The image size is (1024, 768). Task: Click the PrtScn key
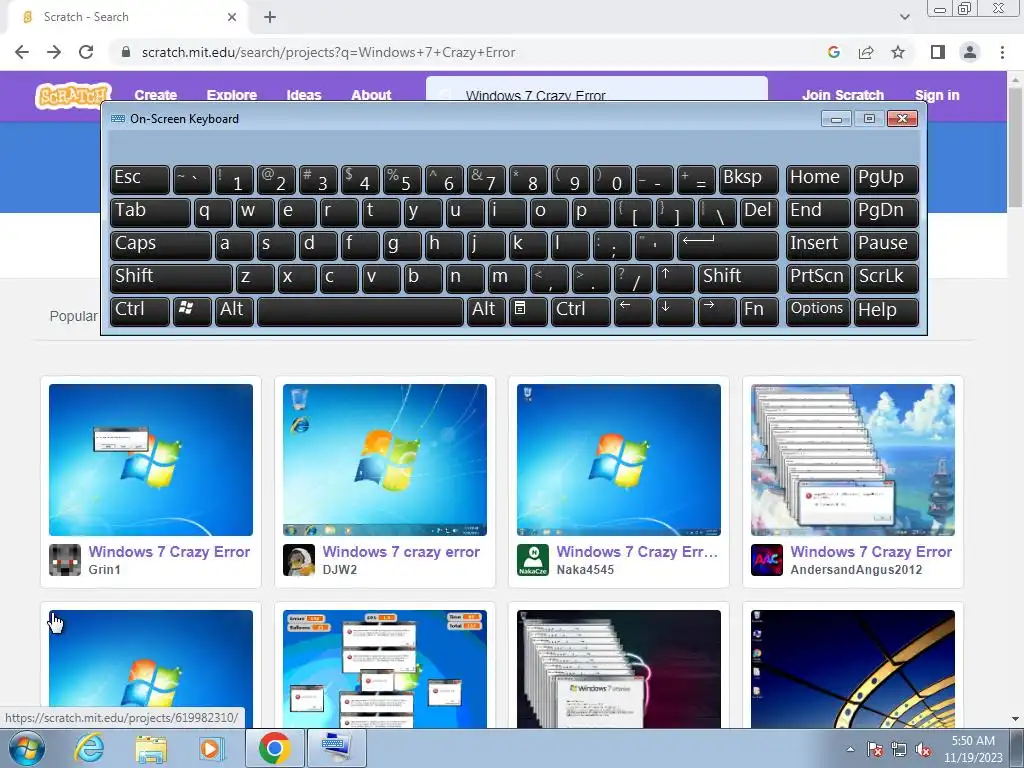pyautogui.click(x=818, y=278)
